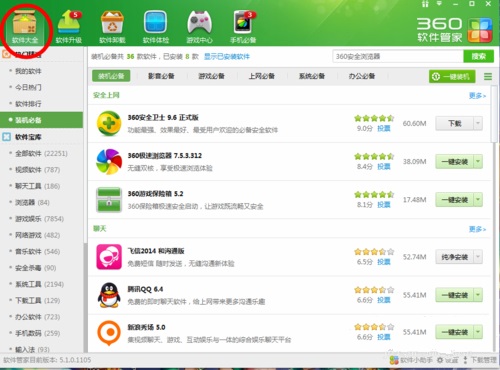Screen dimensions: 500x370
Task: Select 装机必备 in sidebar
Action: coord(41,120)
